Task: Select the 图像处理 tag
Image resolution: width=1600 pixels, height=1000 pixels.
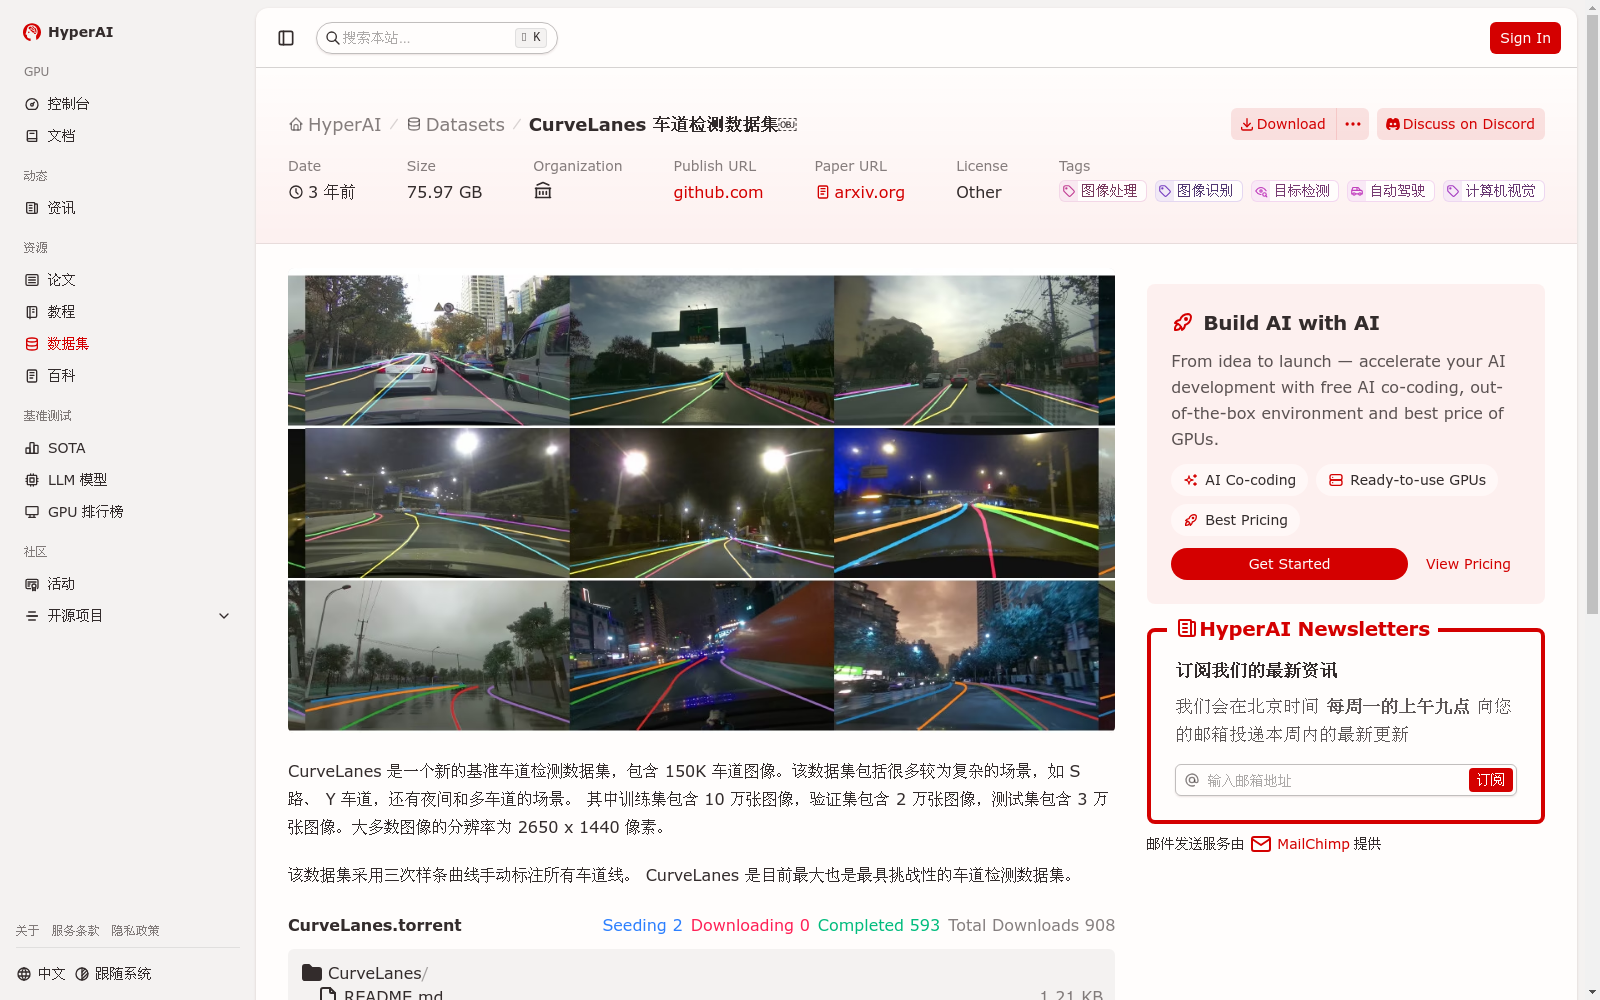Action: 1102,191
